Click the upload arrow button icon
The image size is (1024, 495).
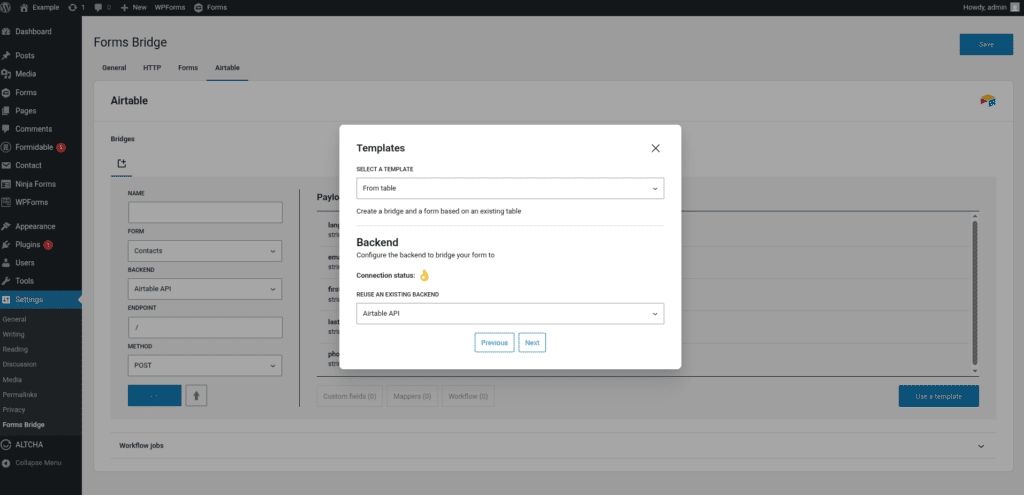[197, 395]
